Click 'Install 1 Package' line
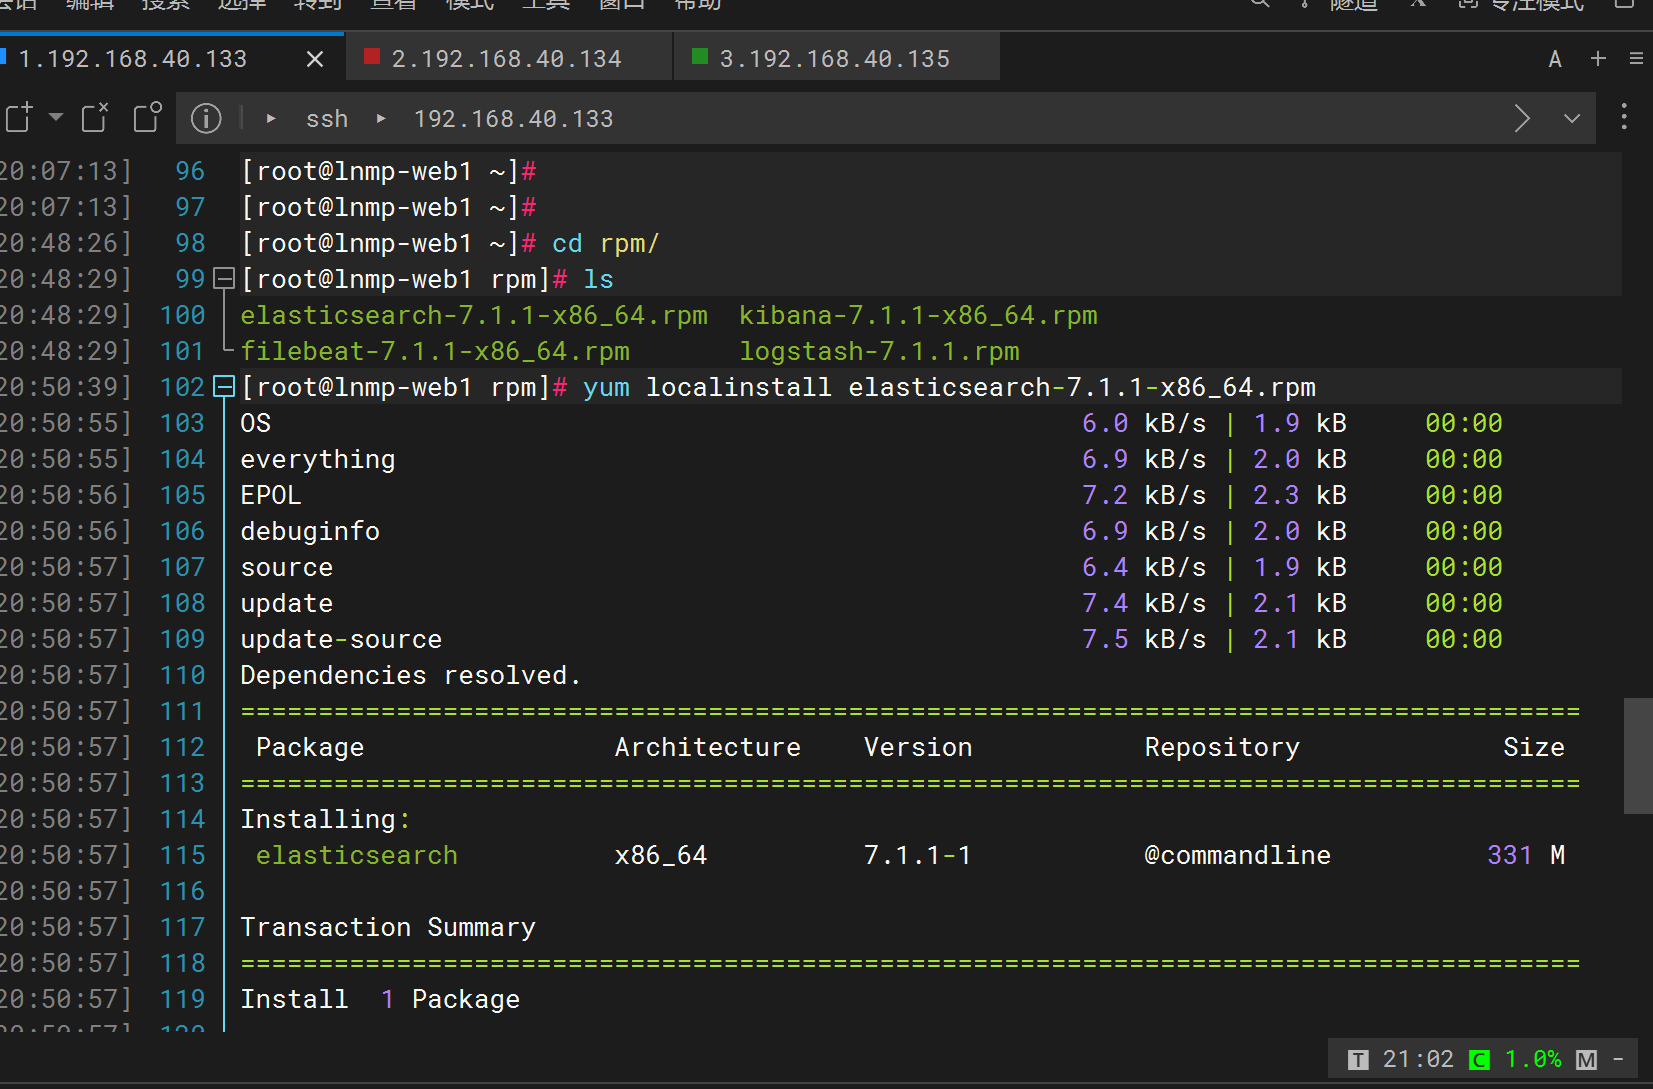 [380, 999]
